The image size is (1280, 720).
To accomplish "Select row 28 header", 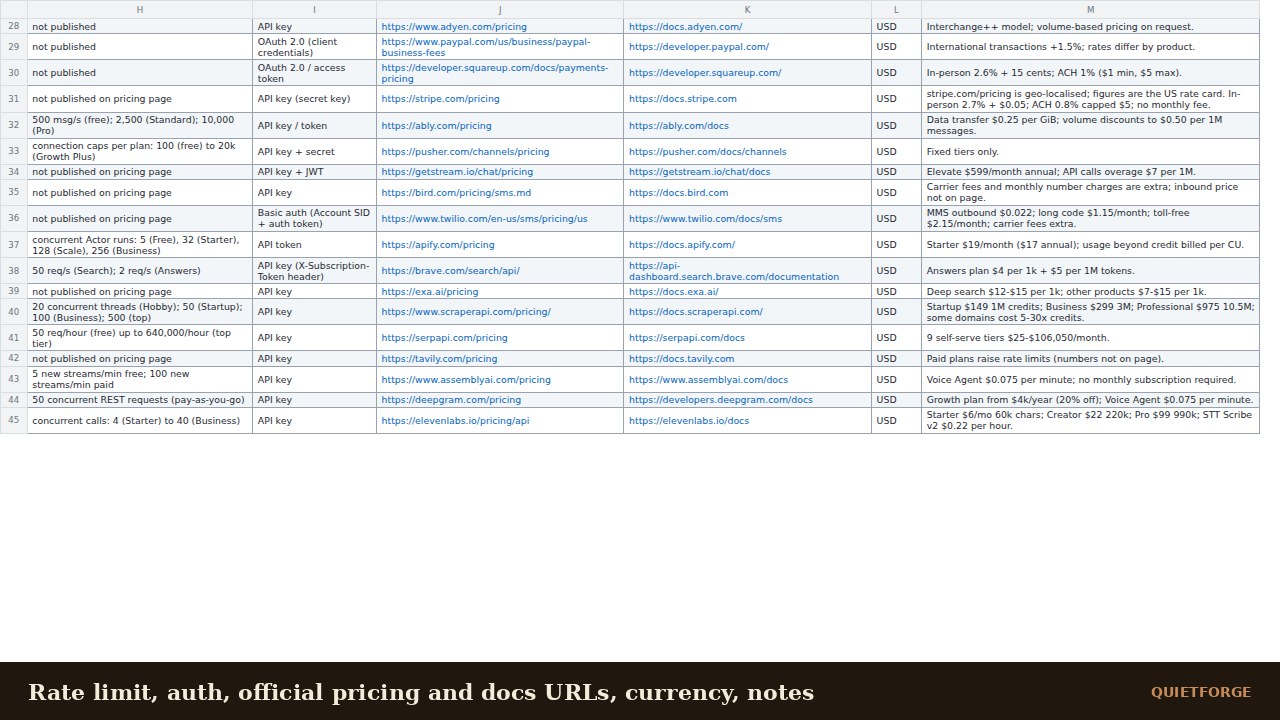I will coord(13,27).
